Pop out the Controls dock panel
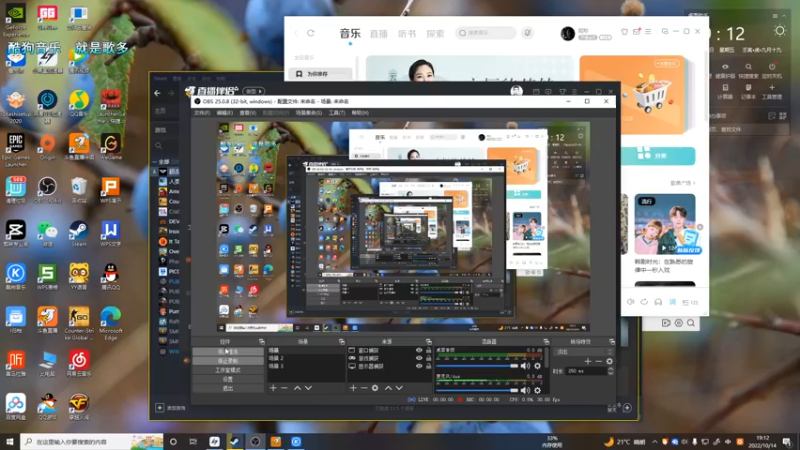 (x=262, y=341)
